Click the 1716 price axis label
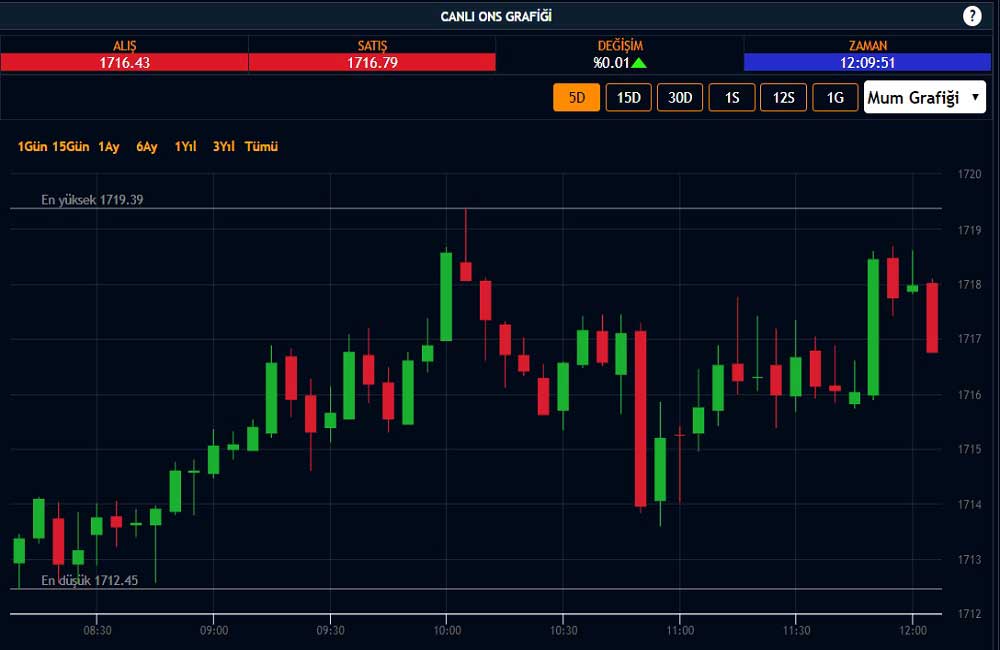Screen dimensions: 1000x650 coord(969,395)
